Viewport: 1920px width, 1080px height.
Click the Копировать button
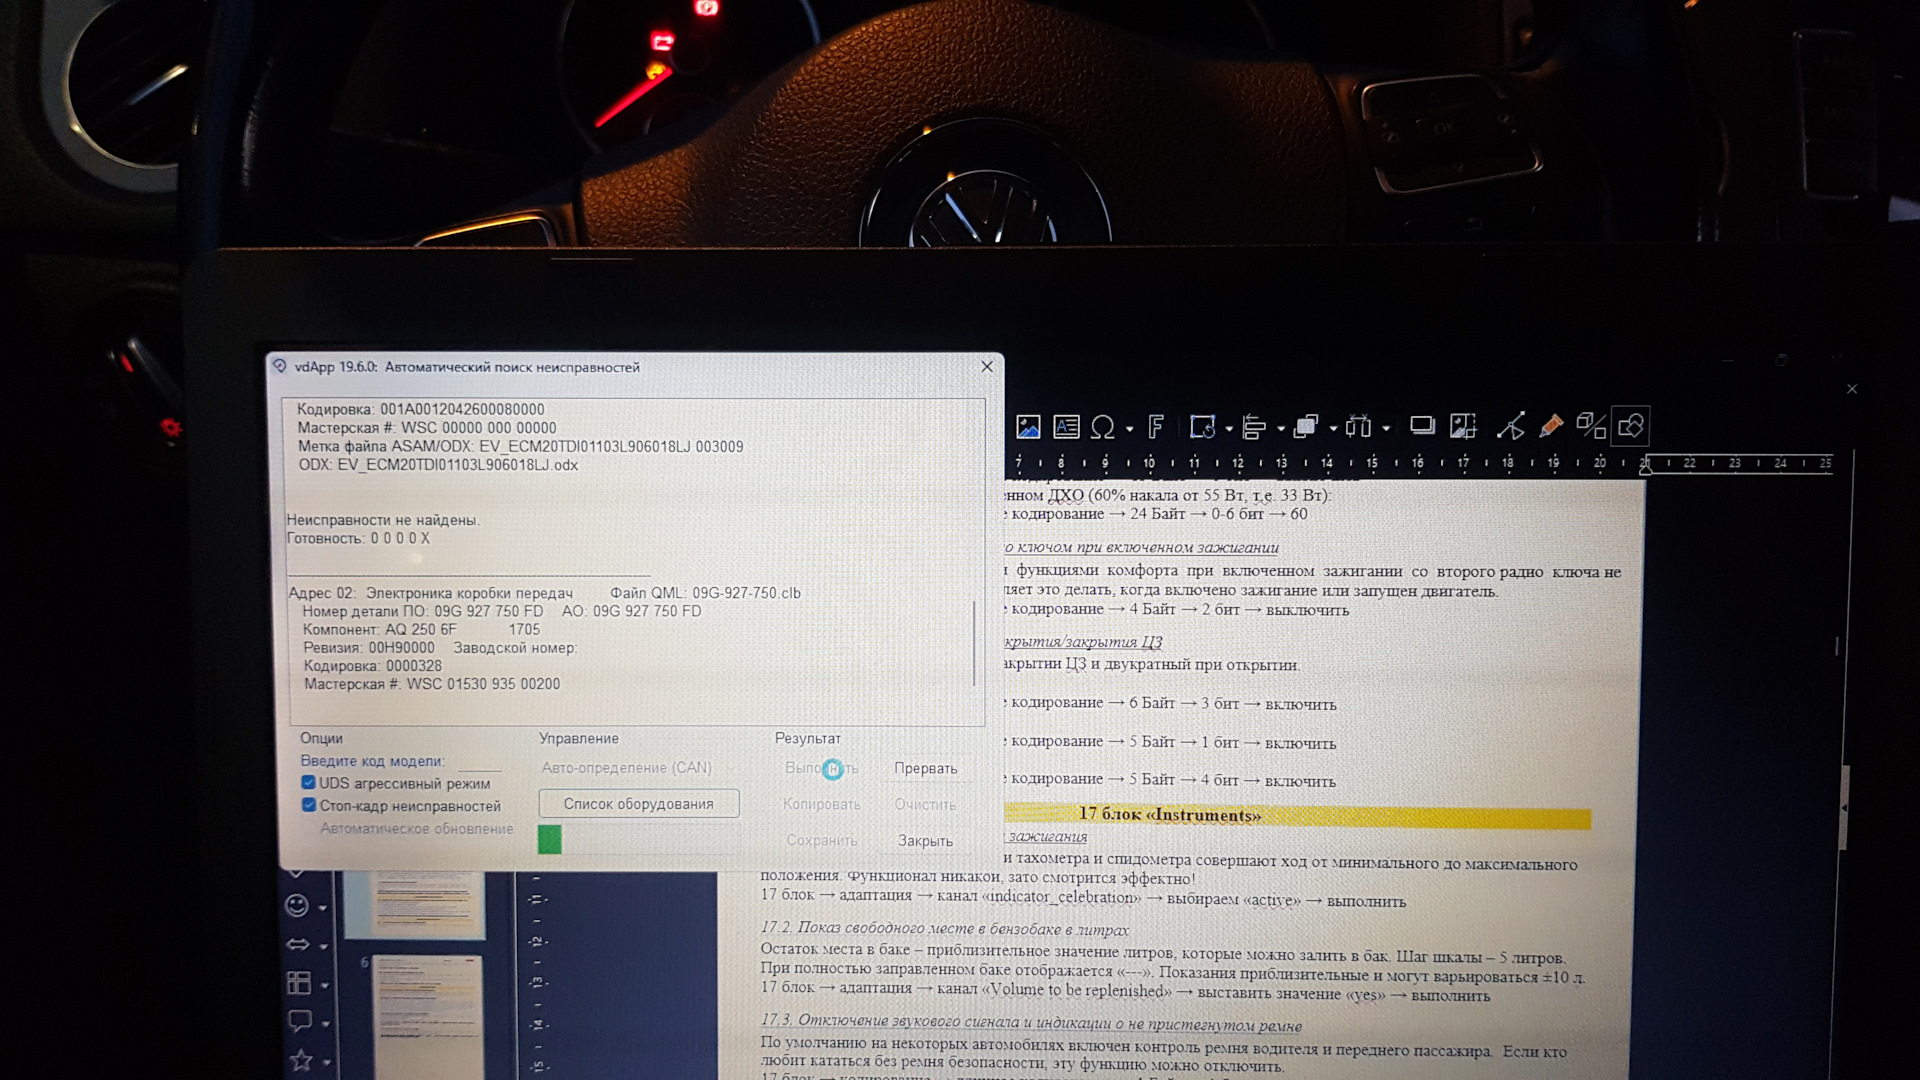coord(822,804)
